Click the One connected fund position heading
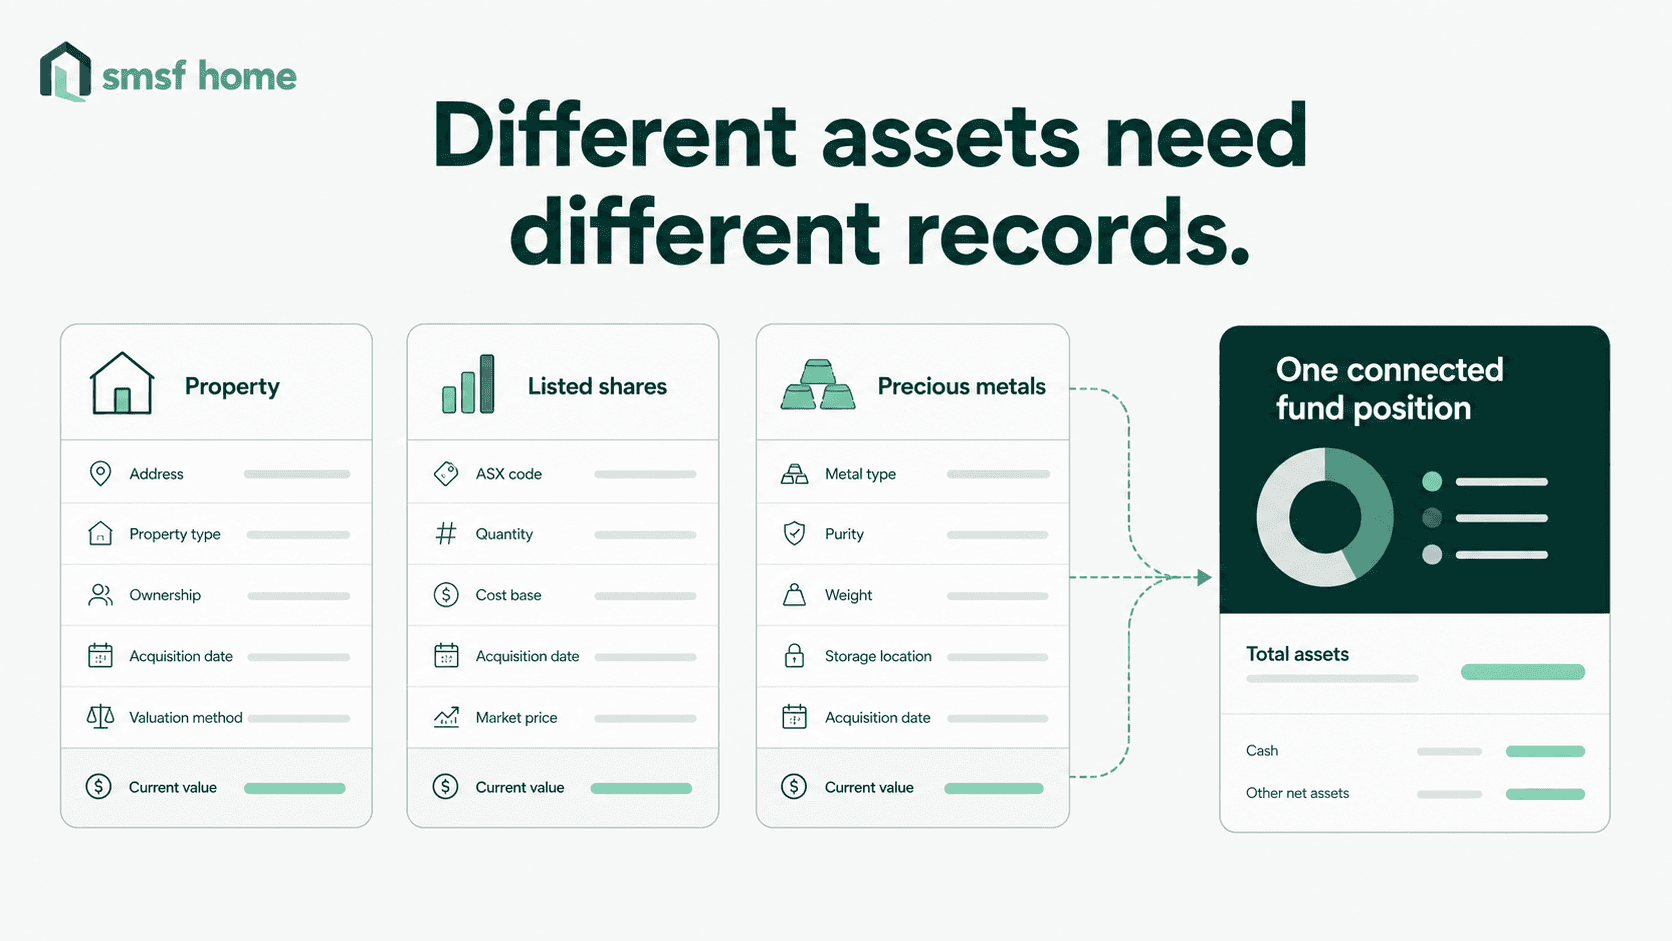Viewport: 1672px width, 941px height. pos(1389,389)
